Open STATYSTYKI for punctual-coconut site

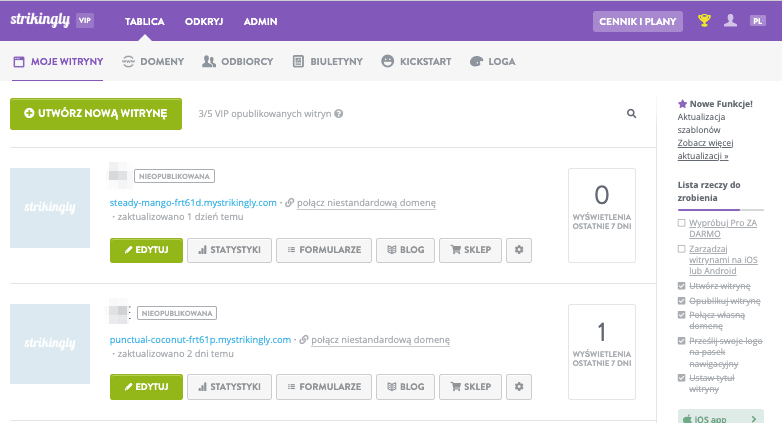229,387
